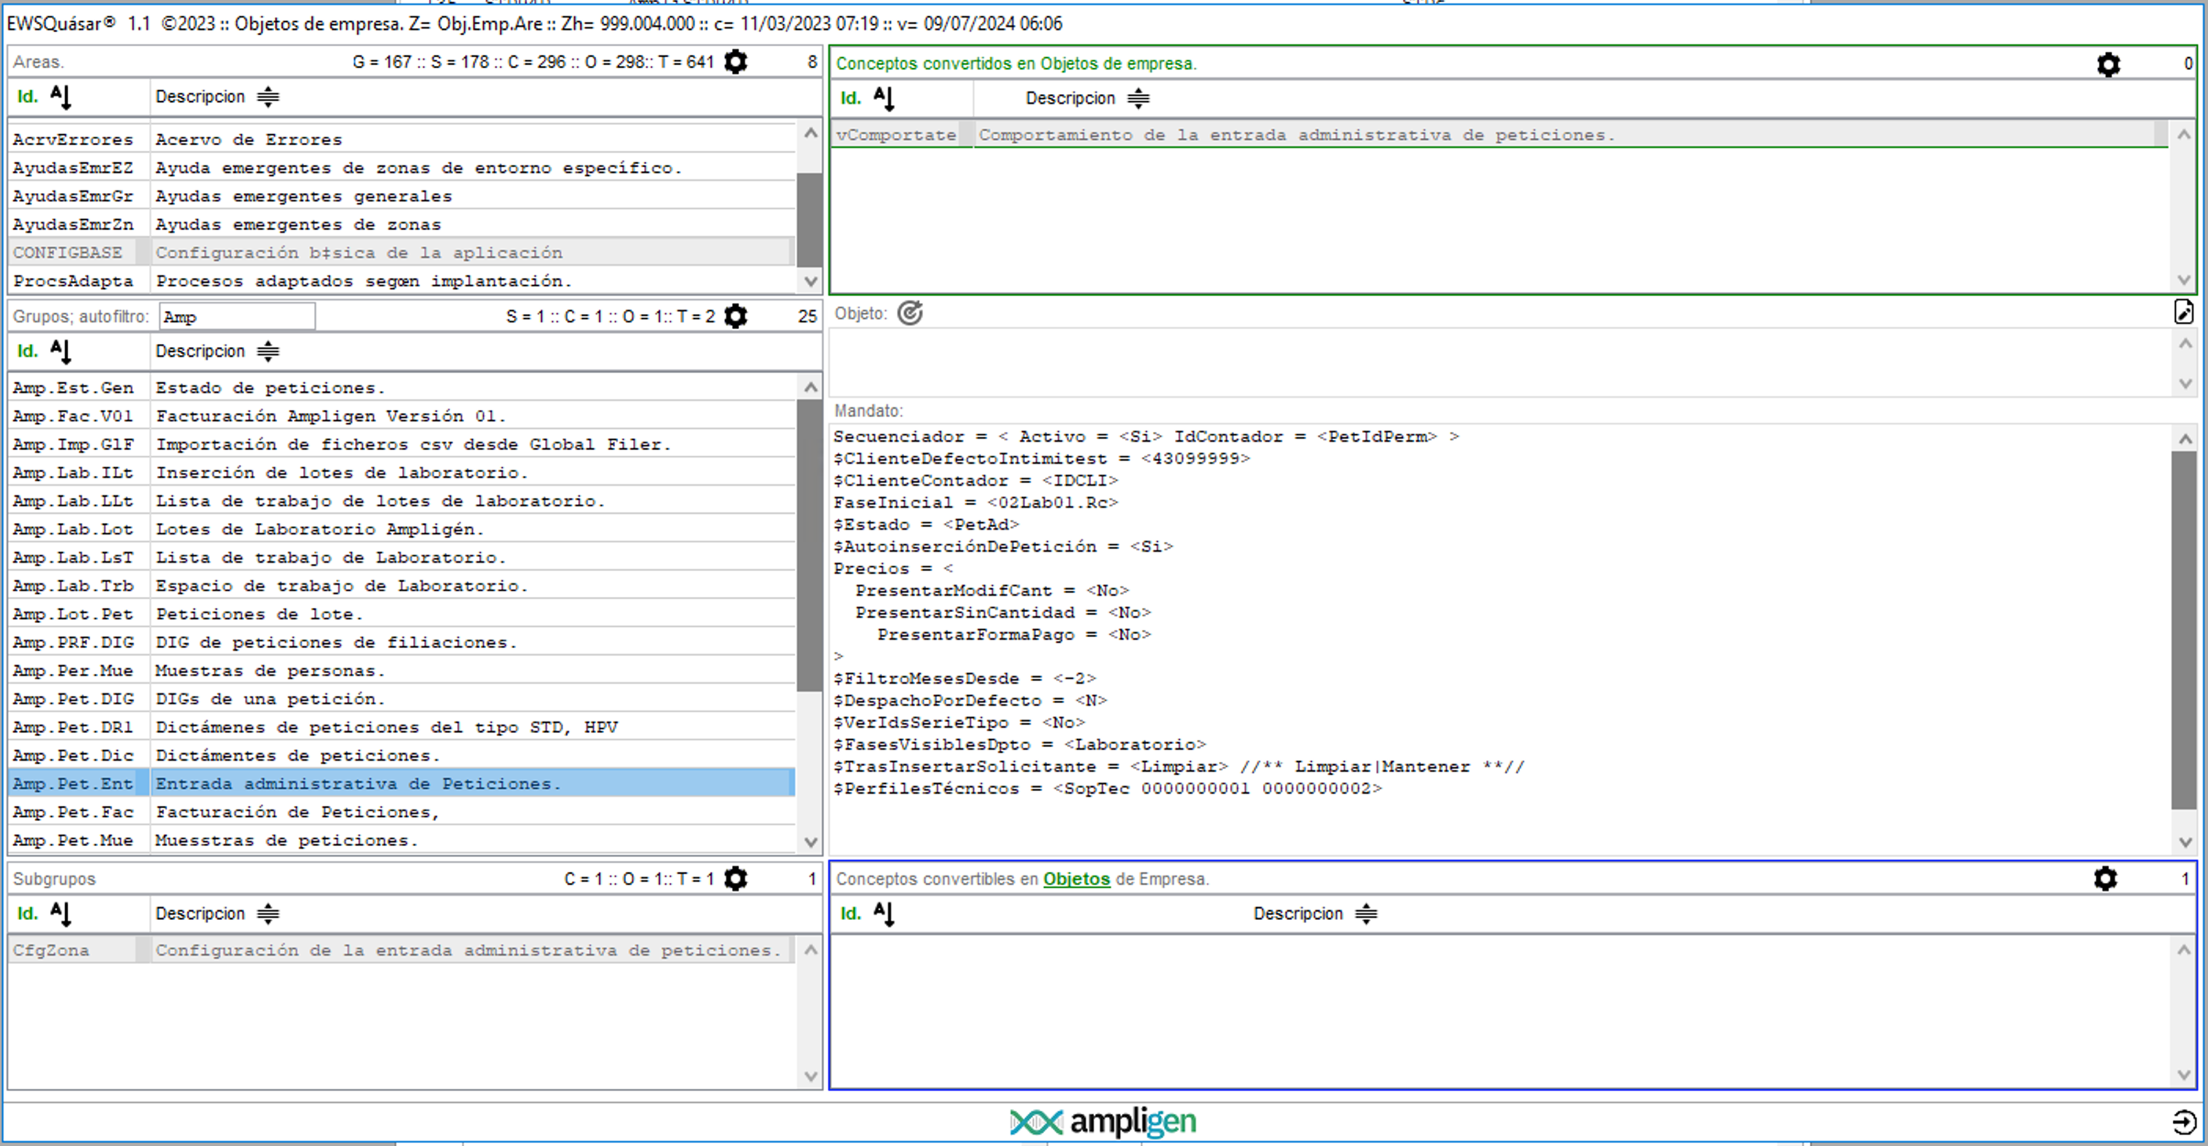The height and width of the screenshot is (1146, 2208).
Task: Click the Areas panel gear icon
Action: [x=735, y=62]
